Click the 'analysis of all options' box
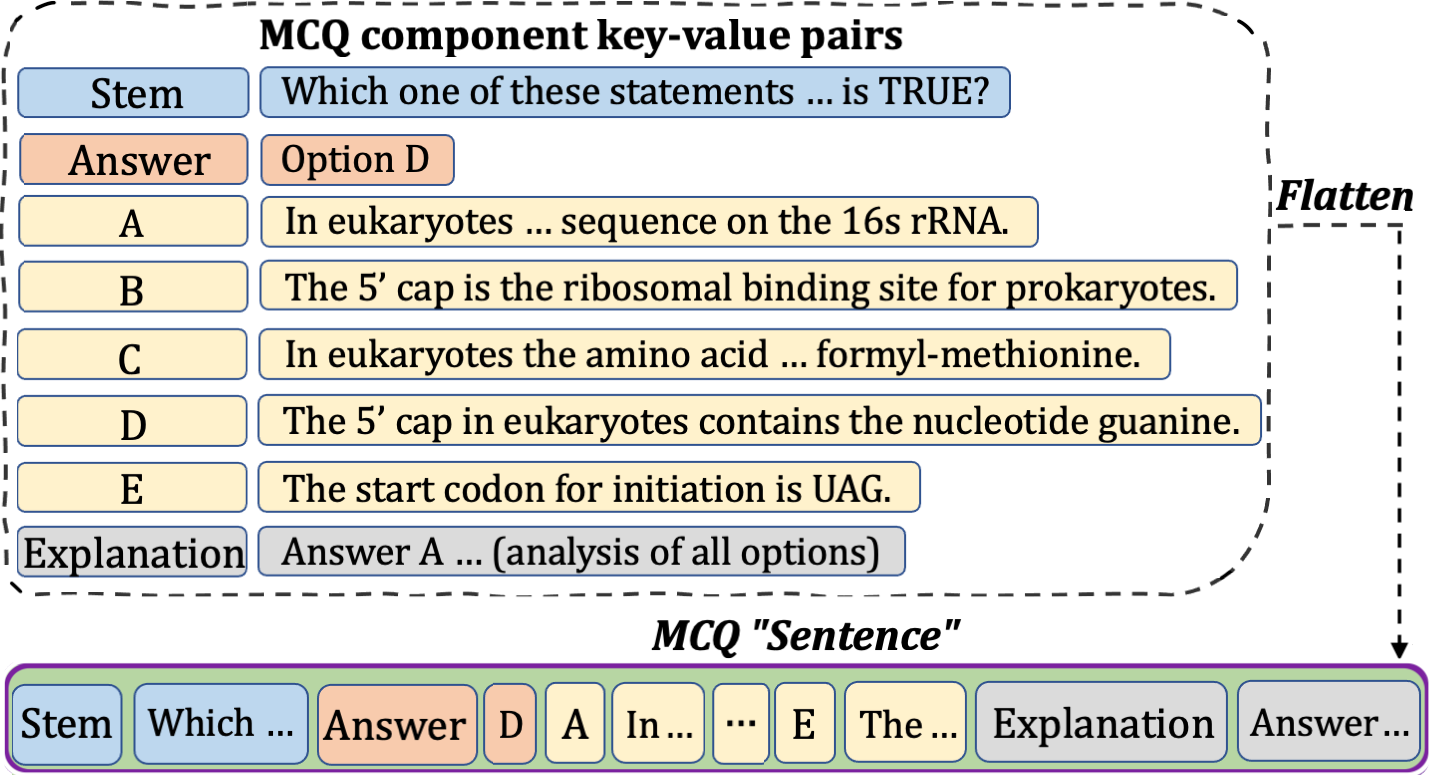Viewport: 1429px width, 775px height. point(581,551)
